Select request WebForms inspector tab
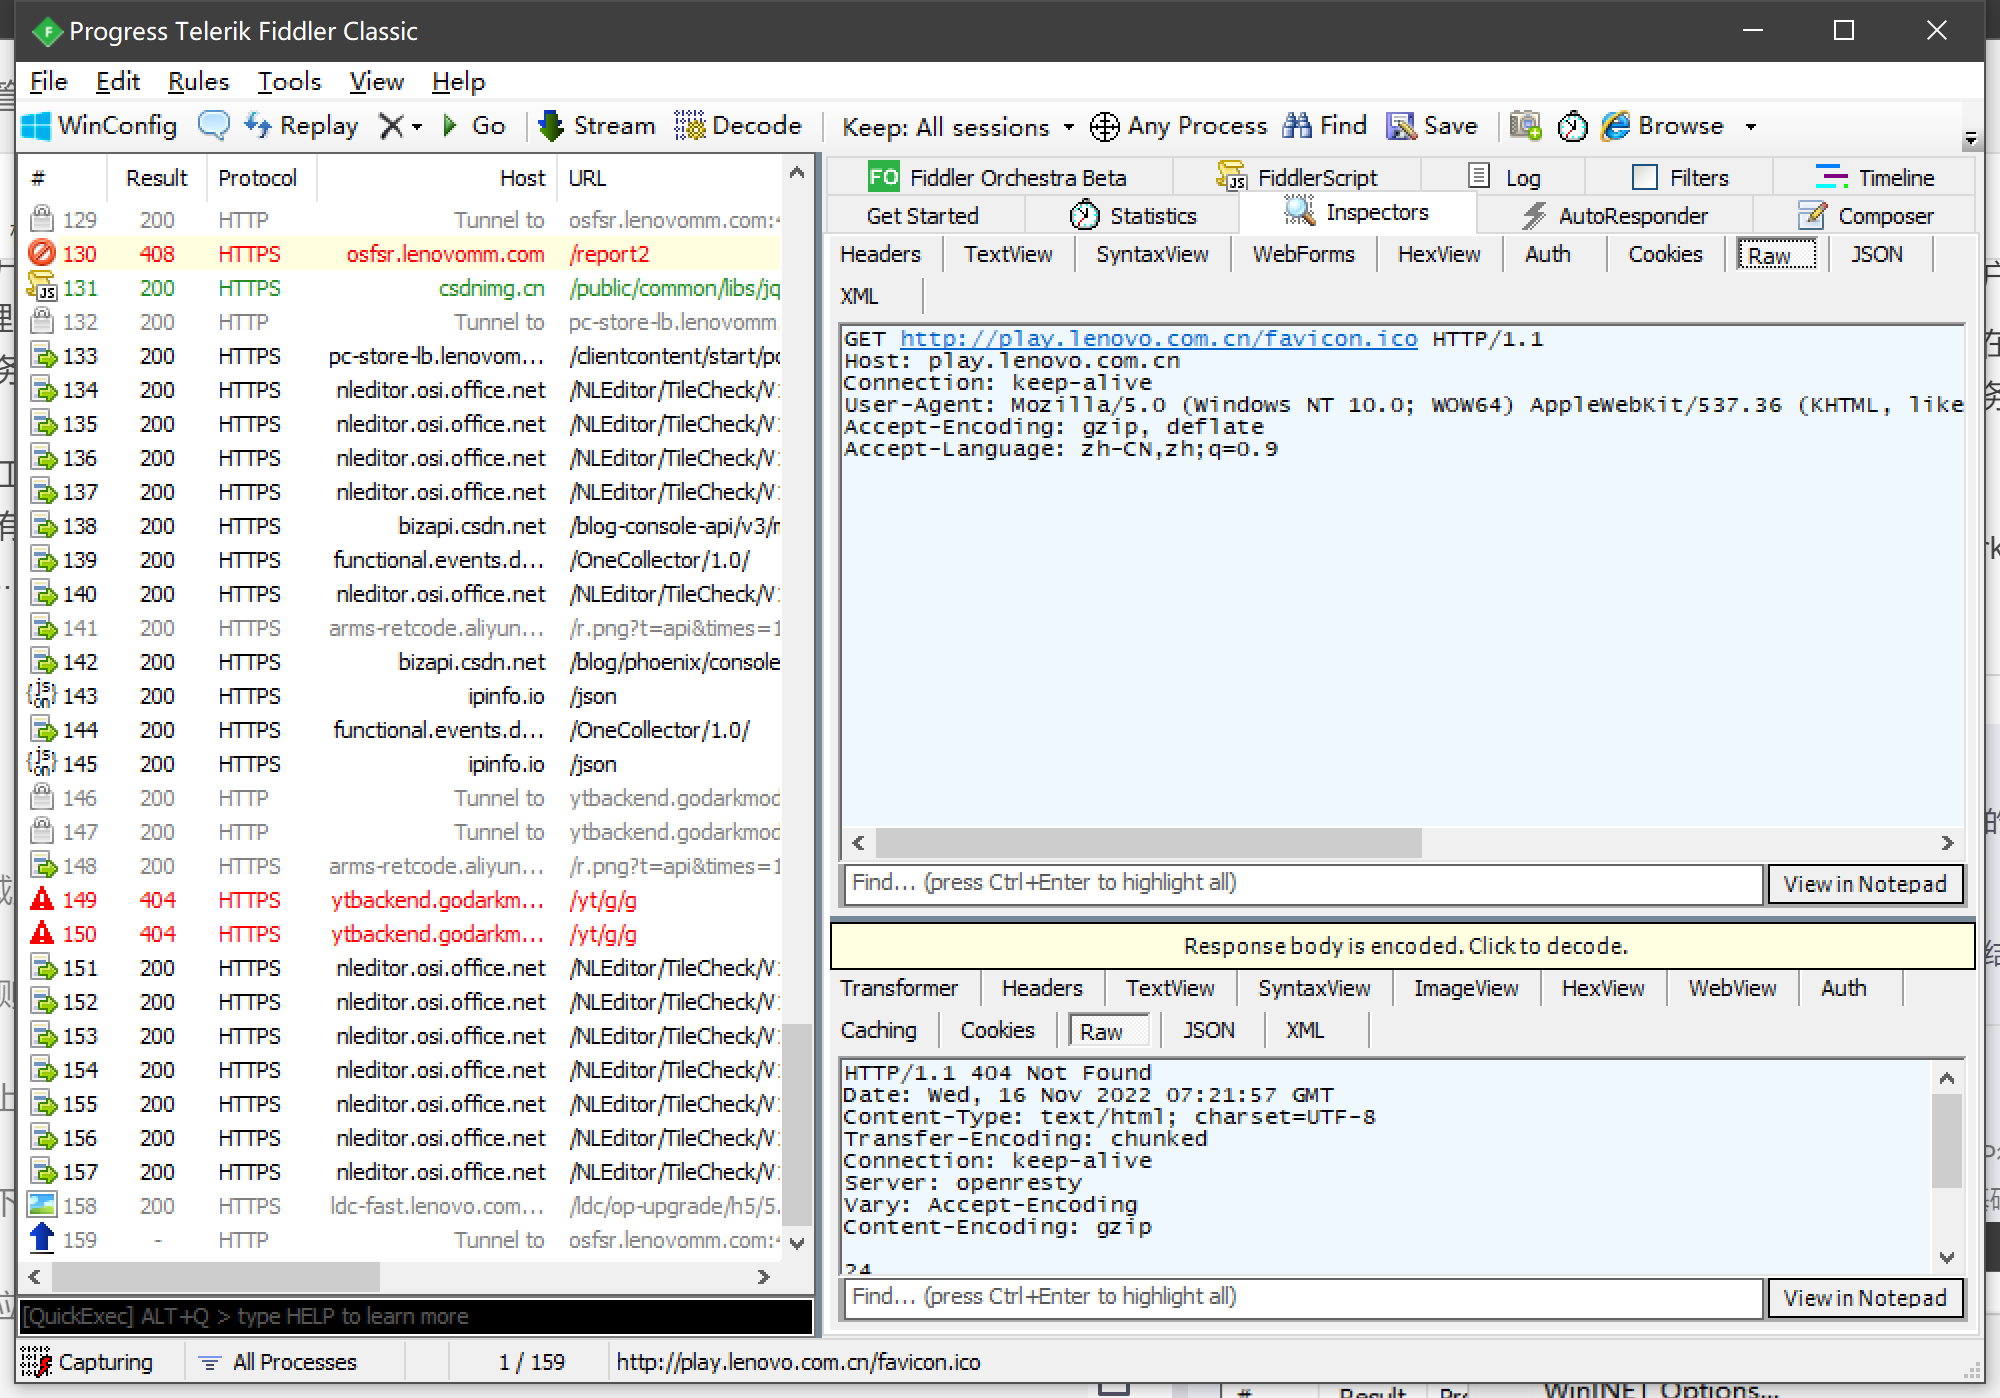This screenshot has width=2000, height=1398. [x=1303, y=254]
